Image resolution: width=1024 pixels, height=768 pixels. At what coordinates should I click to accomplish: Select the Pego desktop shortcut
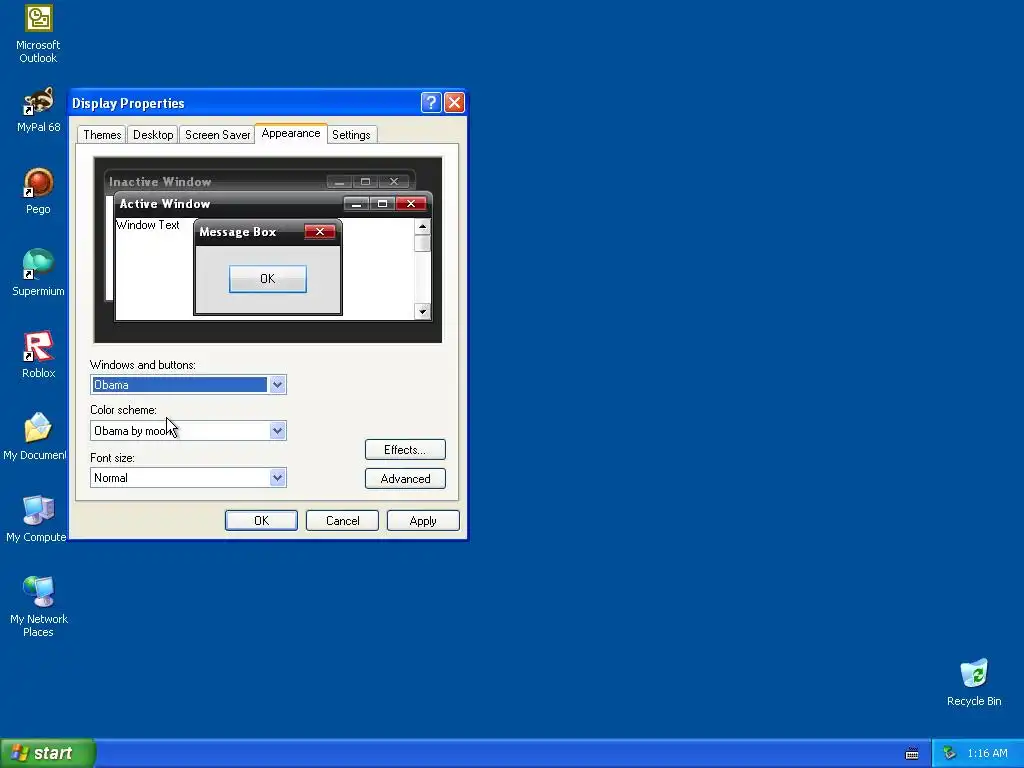tap(38, 191)
